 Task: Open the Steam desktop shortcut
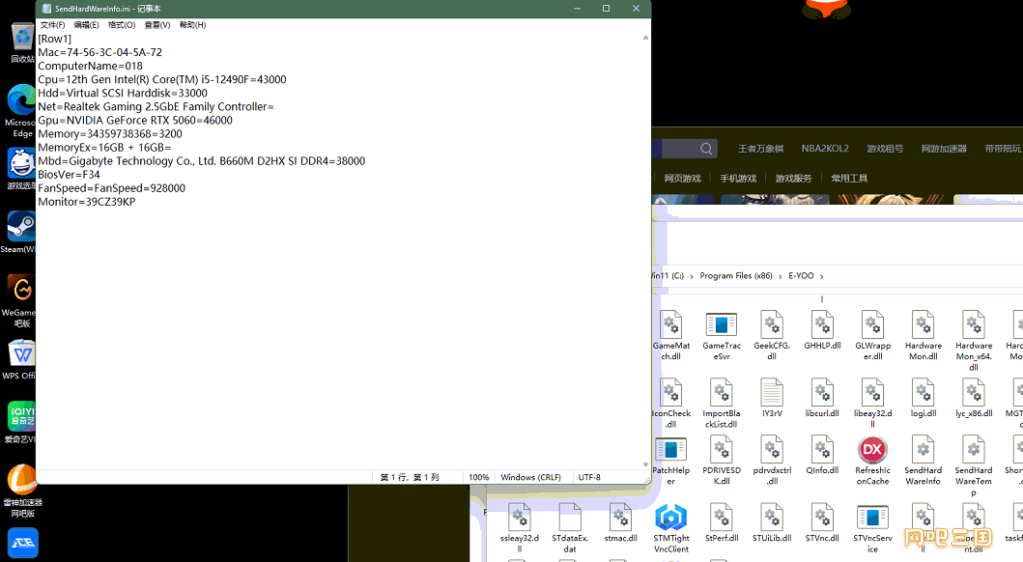click(20, 232)
